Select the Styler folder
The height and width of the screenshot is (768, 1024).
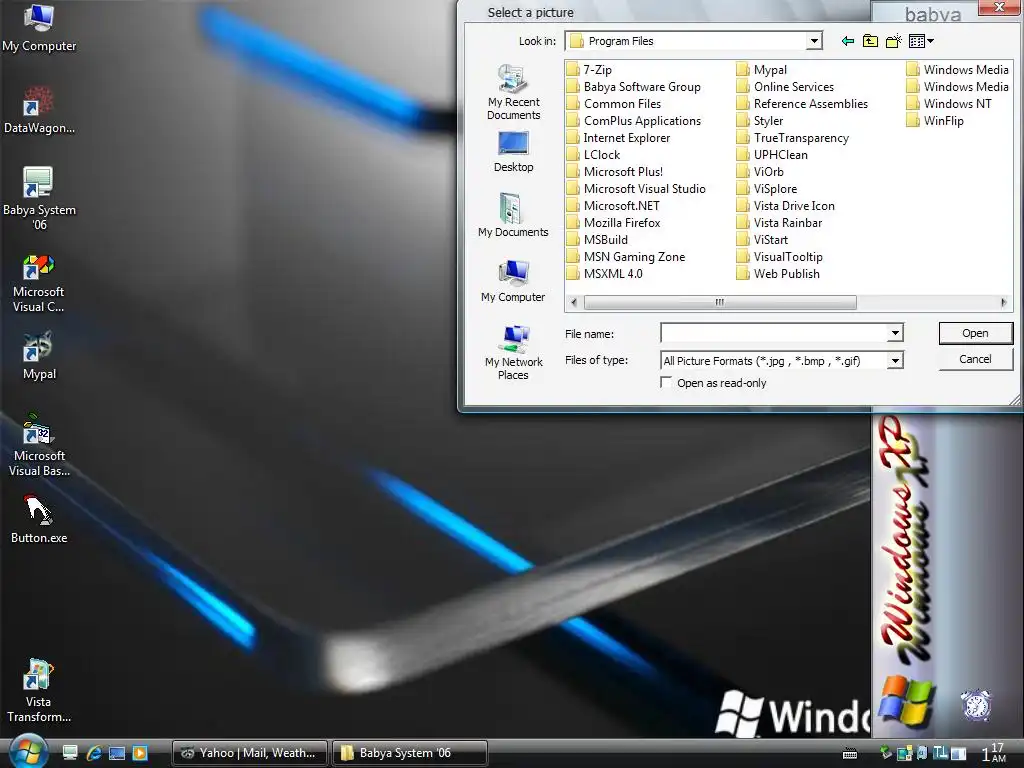760,121
